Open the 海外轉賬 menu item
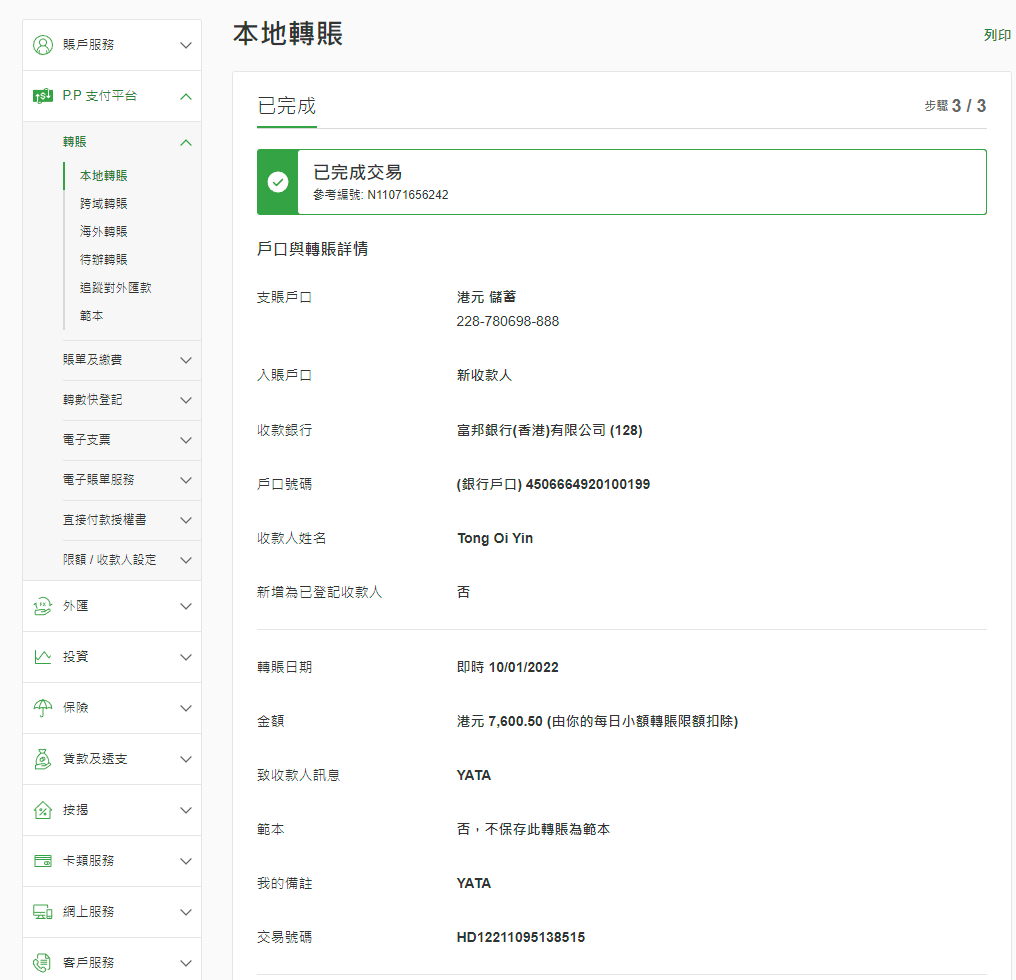Screen dimensions: 1016x980 [104, 232]
